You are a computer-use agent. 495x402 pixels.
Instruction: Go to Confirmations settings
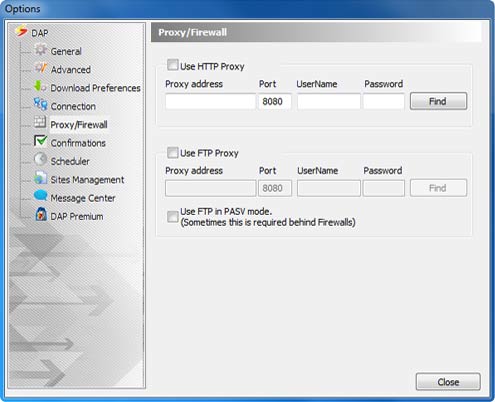pyautogui.click(x=78, y=143)
